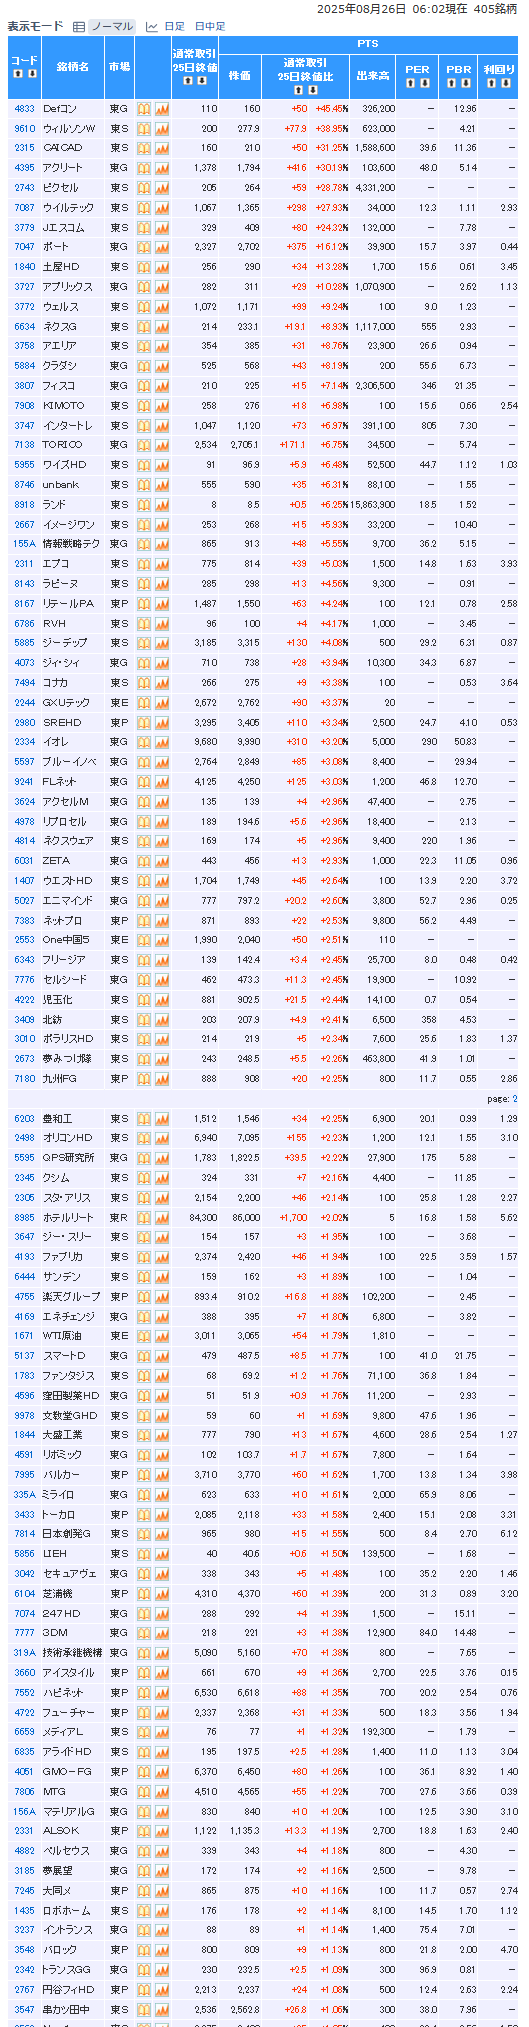Switch display mode to 日中足

tap(210, 26)
